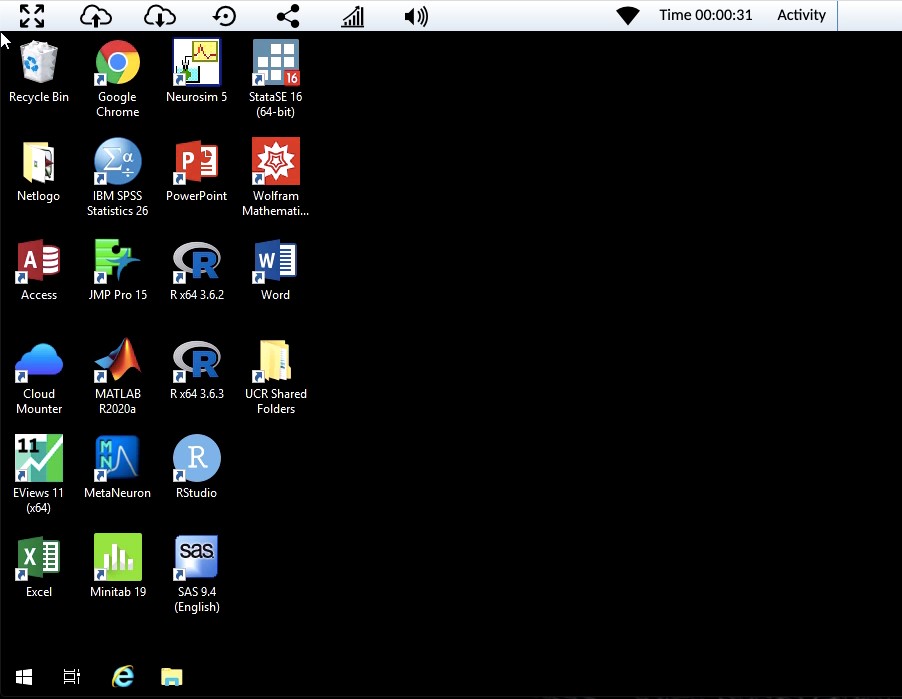Open the Windows Start menu
This screenshot has width=902, height=699.
pyautogui.click(x=24, y=677)
